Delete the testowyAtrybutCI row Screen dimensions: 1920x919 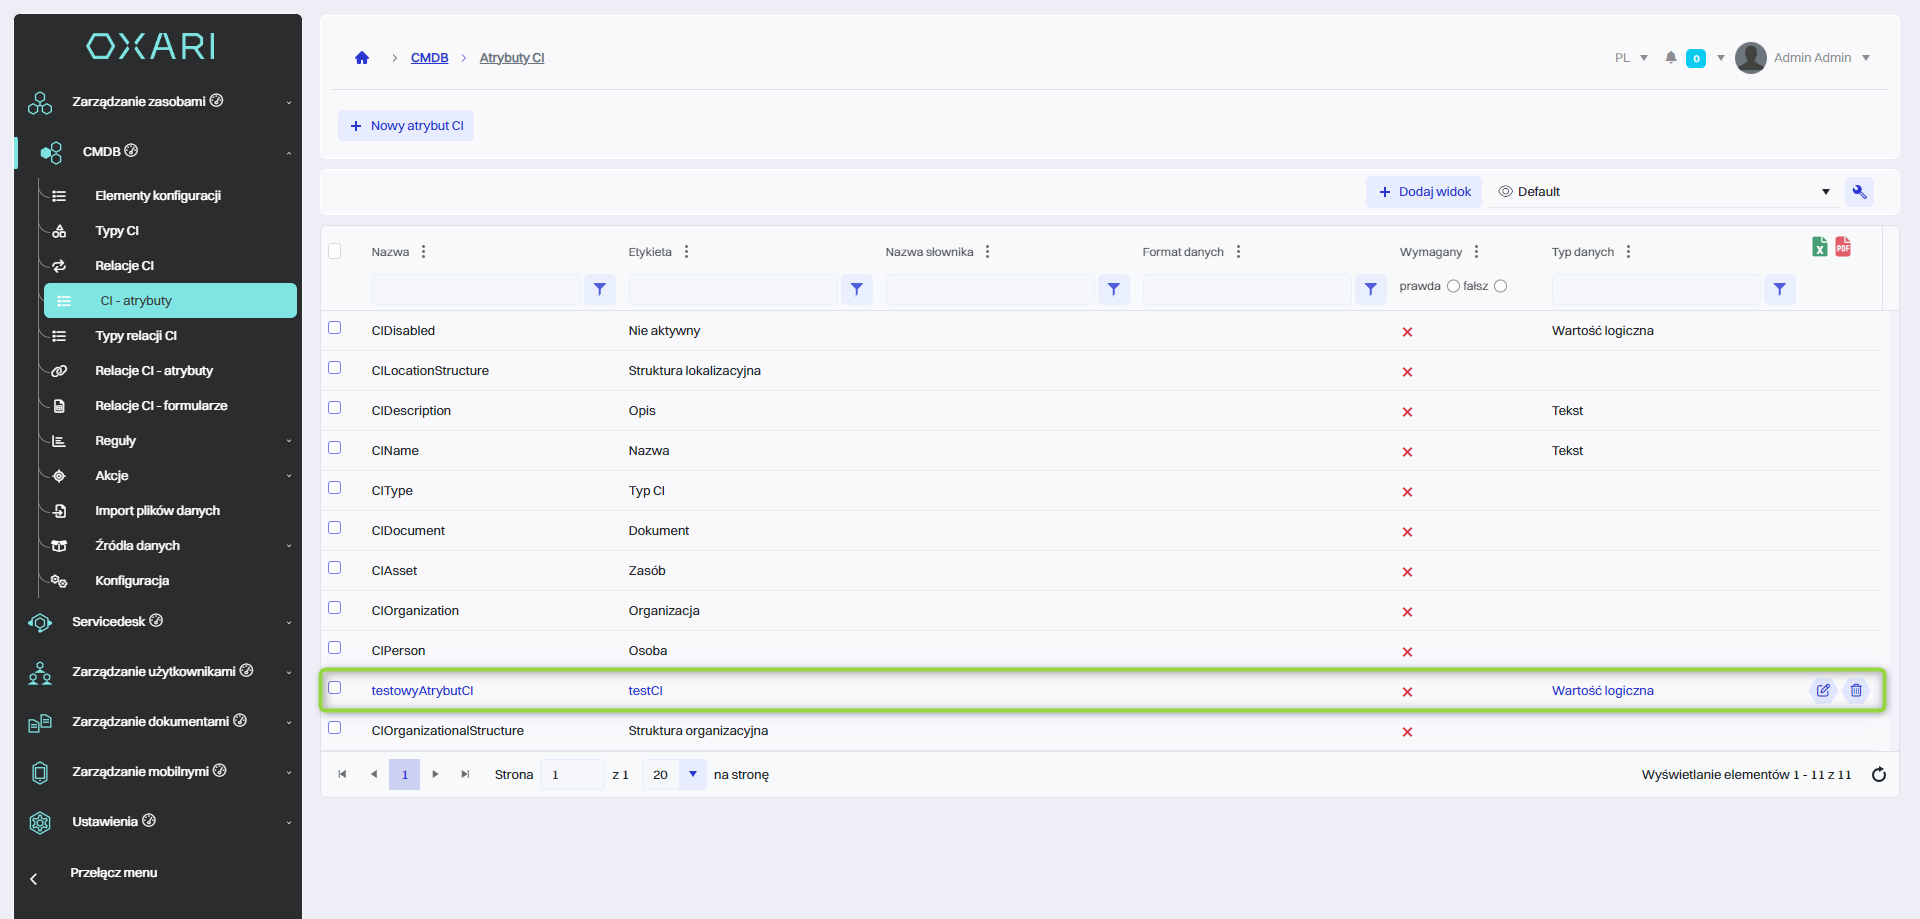pyautogui.click(x=1856, y=690)
